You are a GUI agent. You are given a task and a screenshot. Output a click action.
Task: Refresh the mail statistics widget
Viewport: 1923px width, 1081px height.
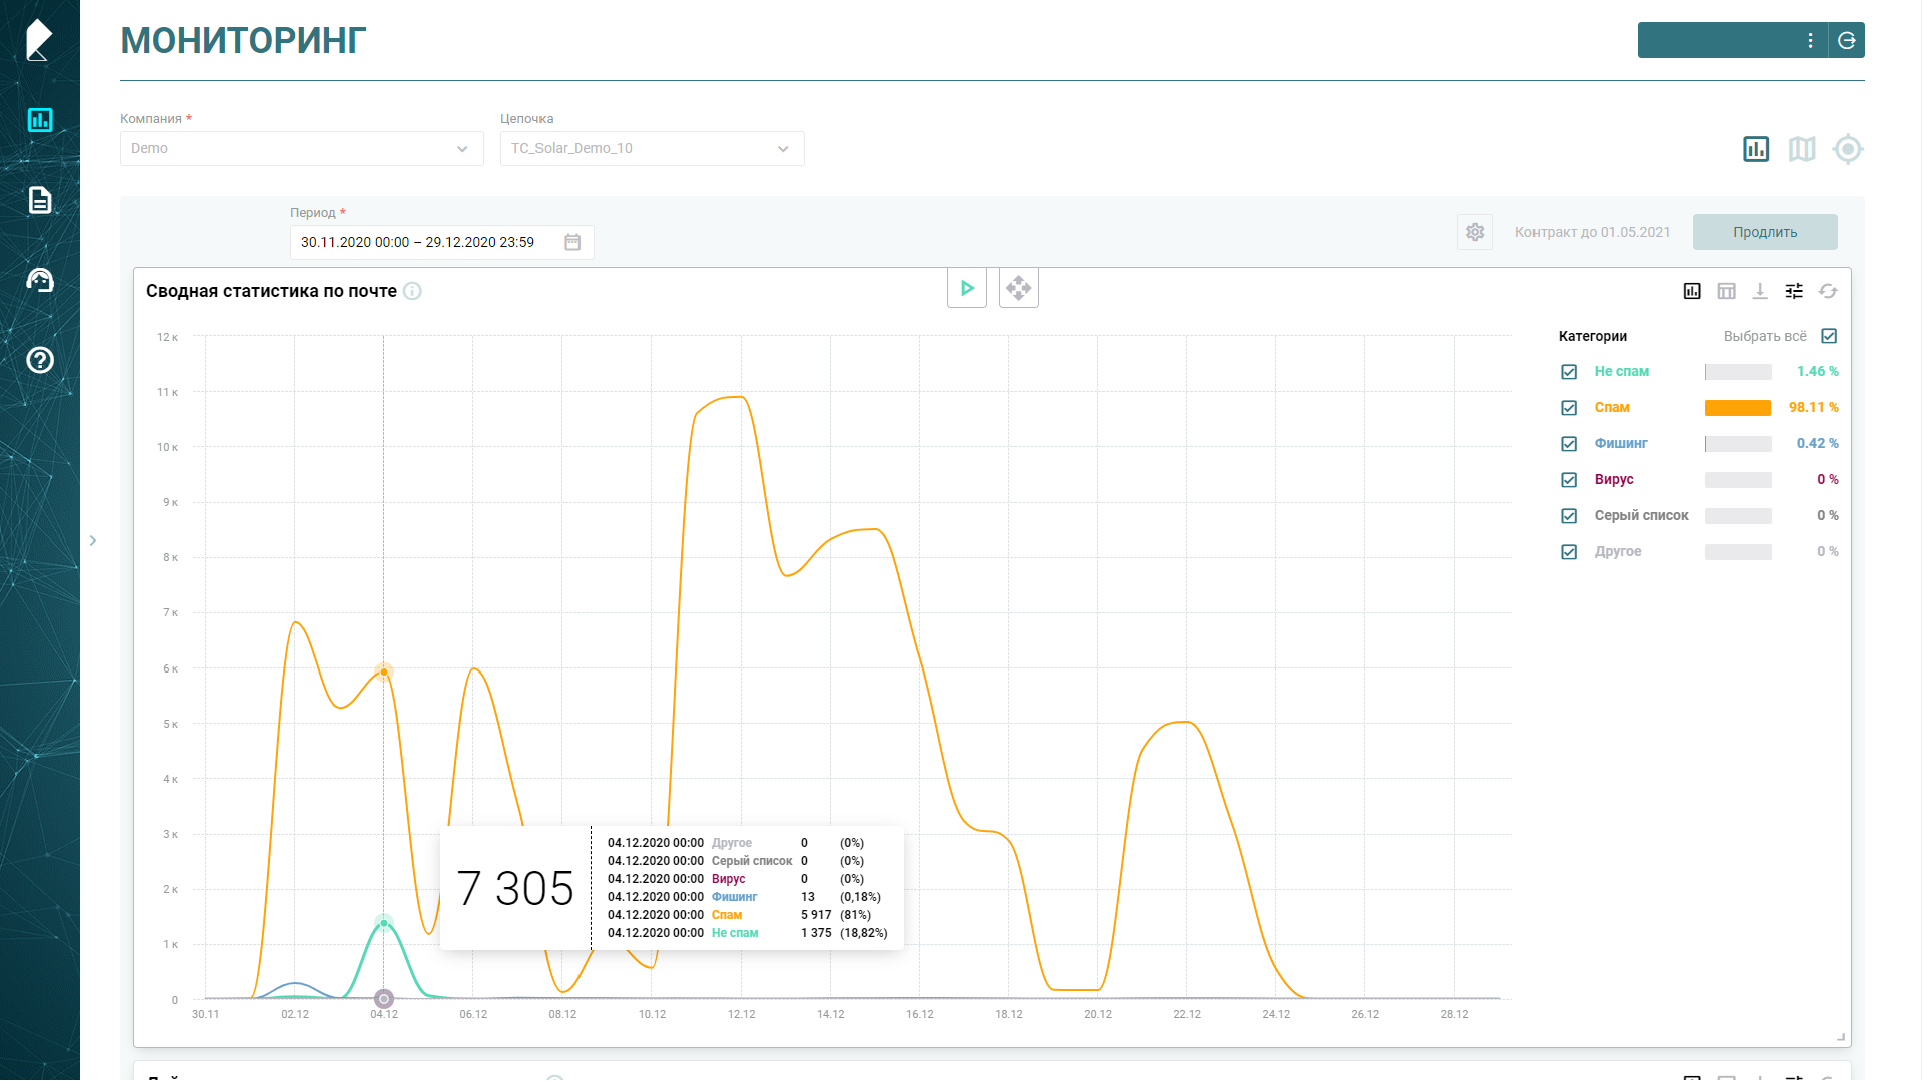point(1828,291)
